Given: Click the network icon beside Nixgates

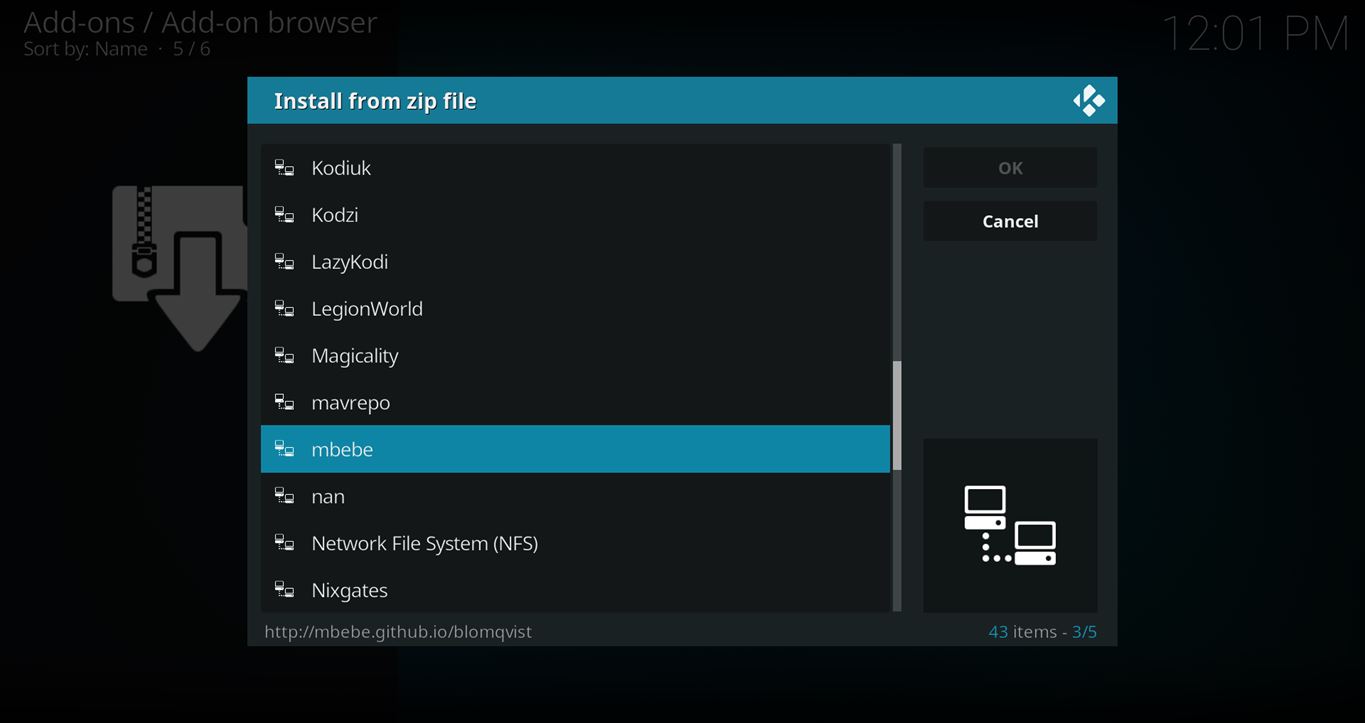Looking at the screenshot, I should 284,590.
